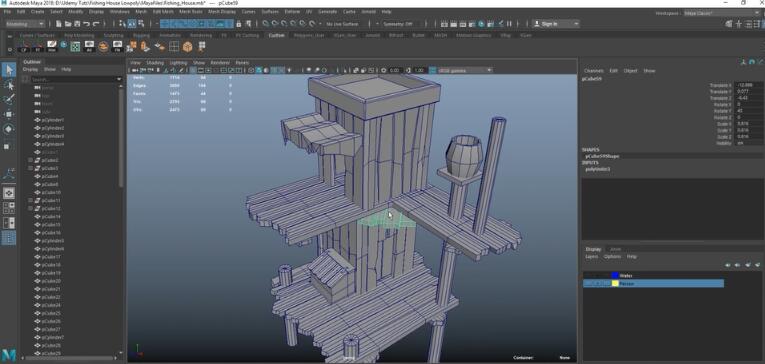Select the four-pane layout icon
Viewport: 765px width, 364px height.
coord(8,208)
